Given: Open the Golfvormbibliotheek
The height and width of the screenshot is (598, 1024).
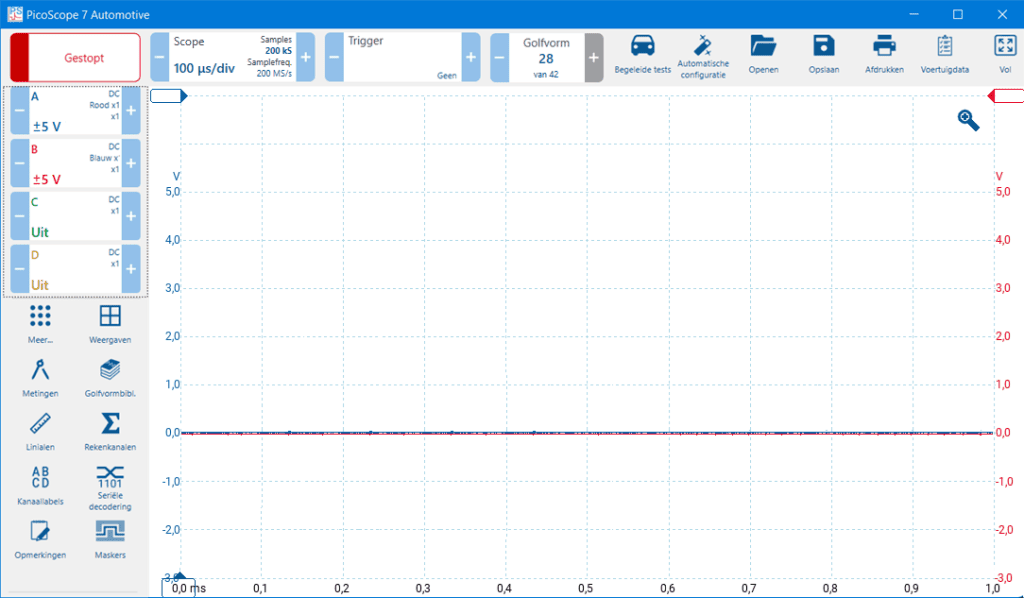Looking at the screenshot, I should [x=109, y=378].
